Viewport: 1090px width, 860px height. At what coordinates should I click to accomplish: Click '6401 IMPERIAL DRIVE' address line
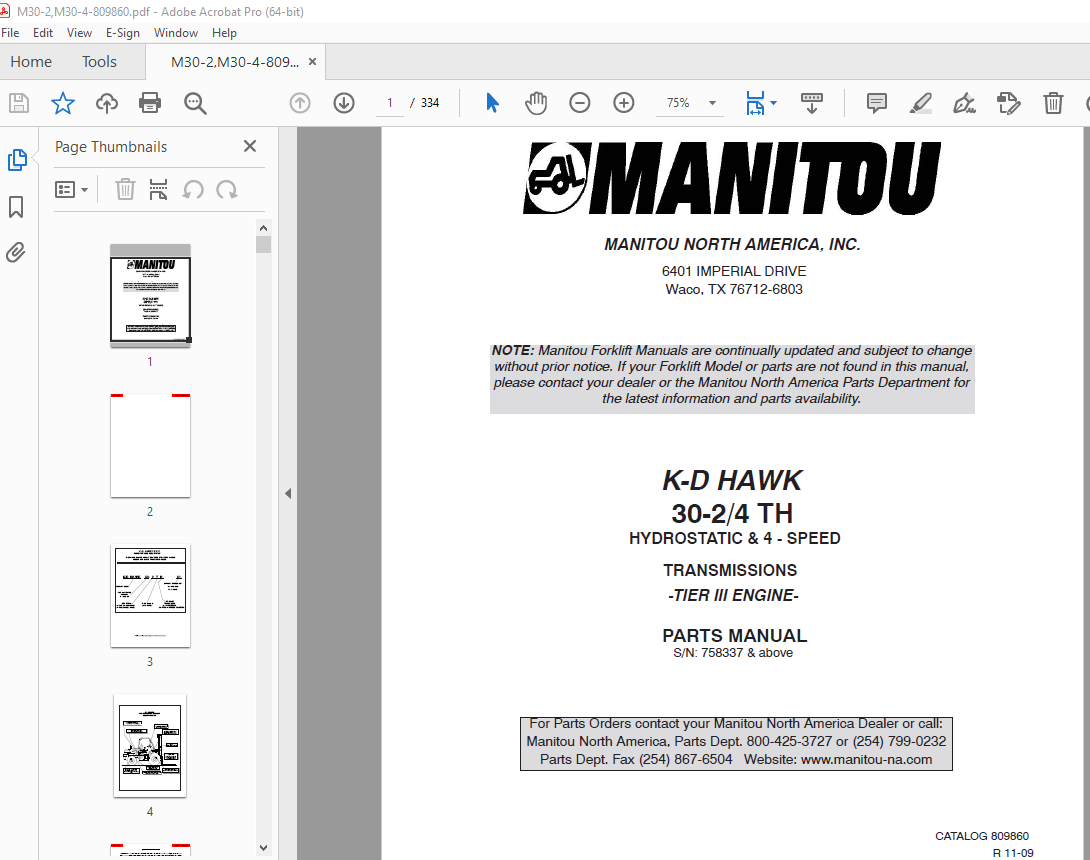[x=734, y=271]
